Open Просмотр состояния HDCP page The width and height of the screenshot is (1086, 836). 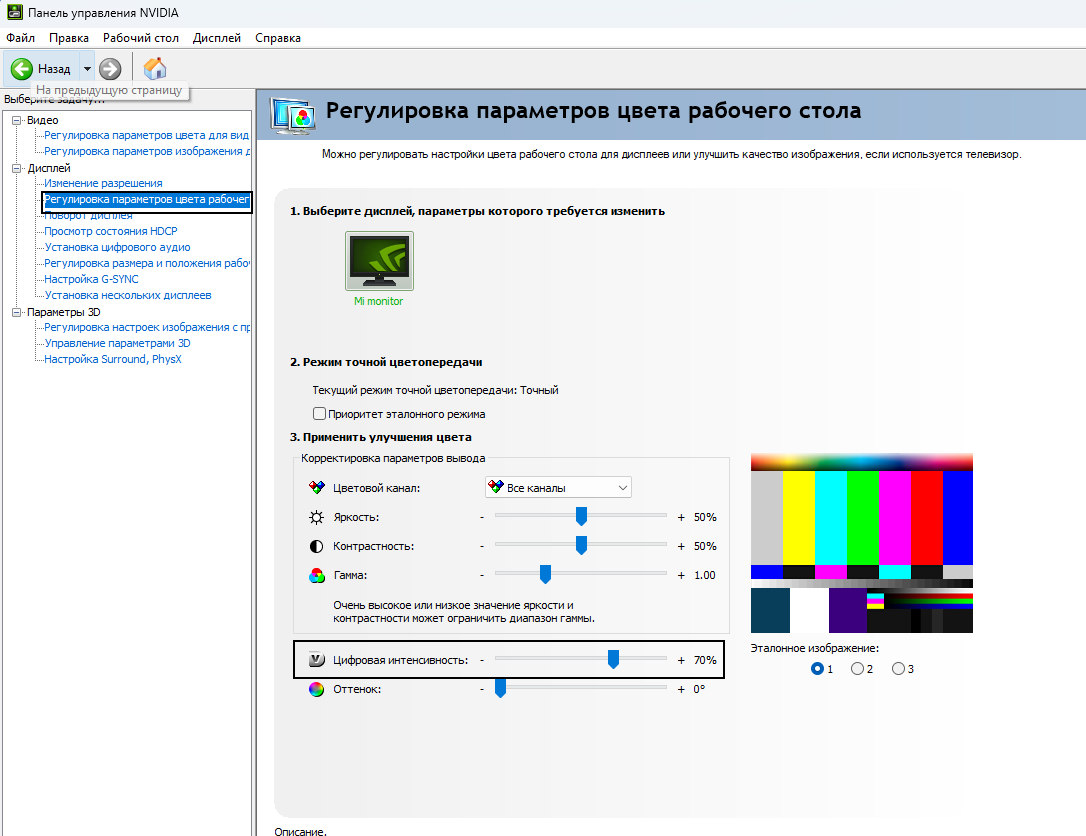click(111, 231)
